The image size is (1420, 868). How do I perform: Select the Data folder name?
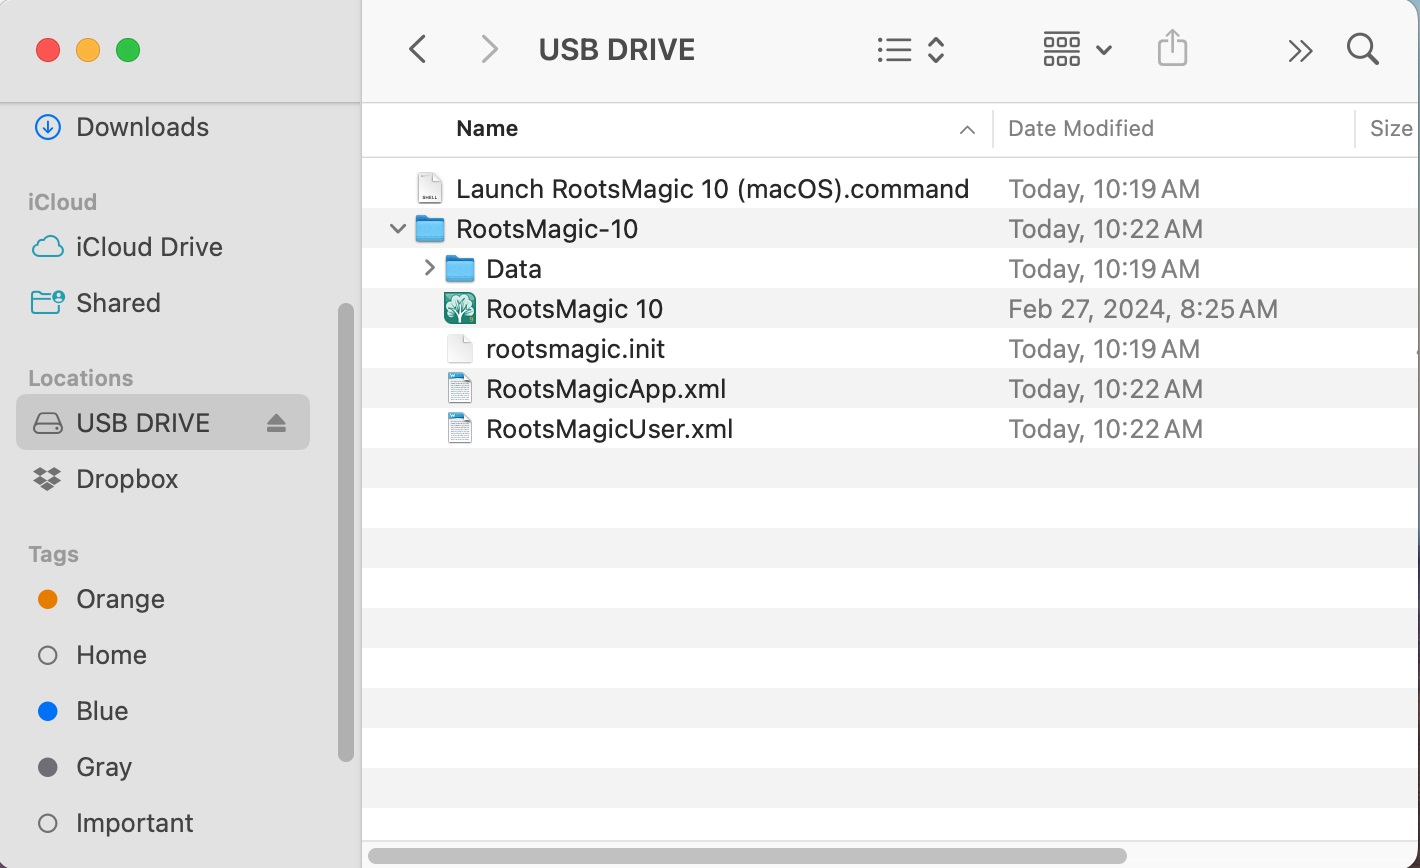514,269
